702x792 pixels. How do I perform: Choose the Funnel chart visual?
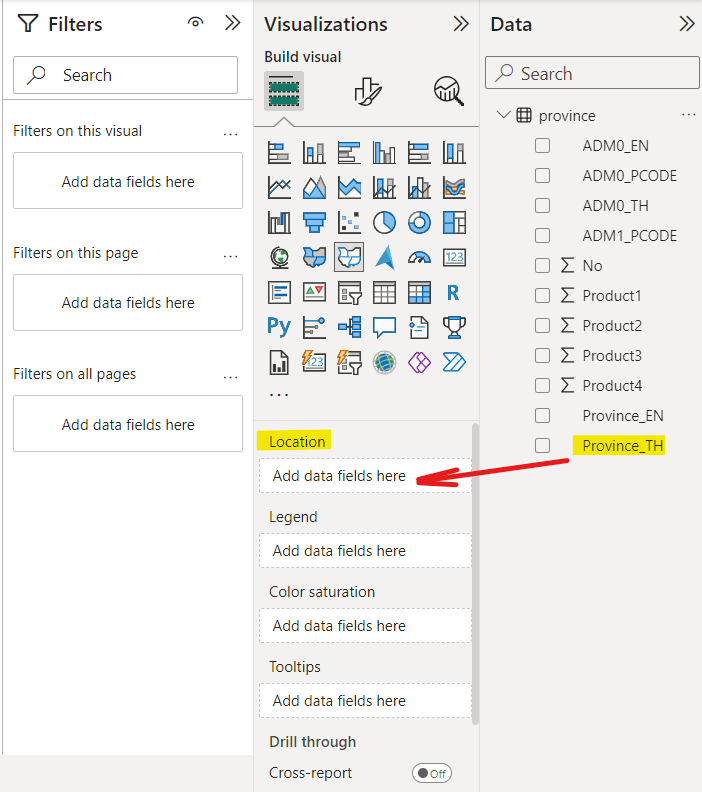click(x=314, y=222)
